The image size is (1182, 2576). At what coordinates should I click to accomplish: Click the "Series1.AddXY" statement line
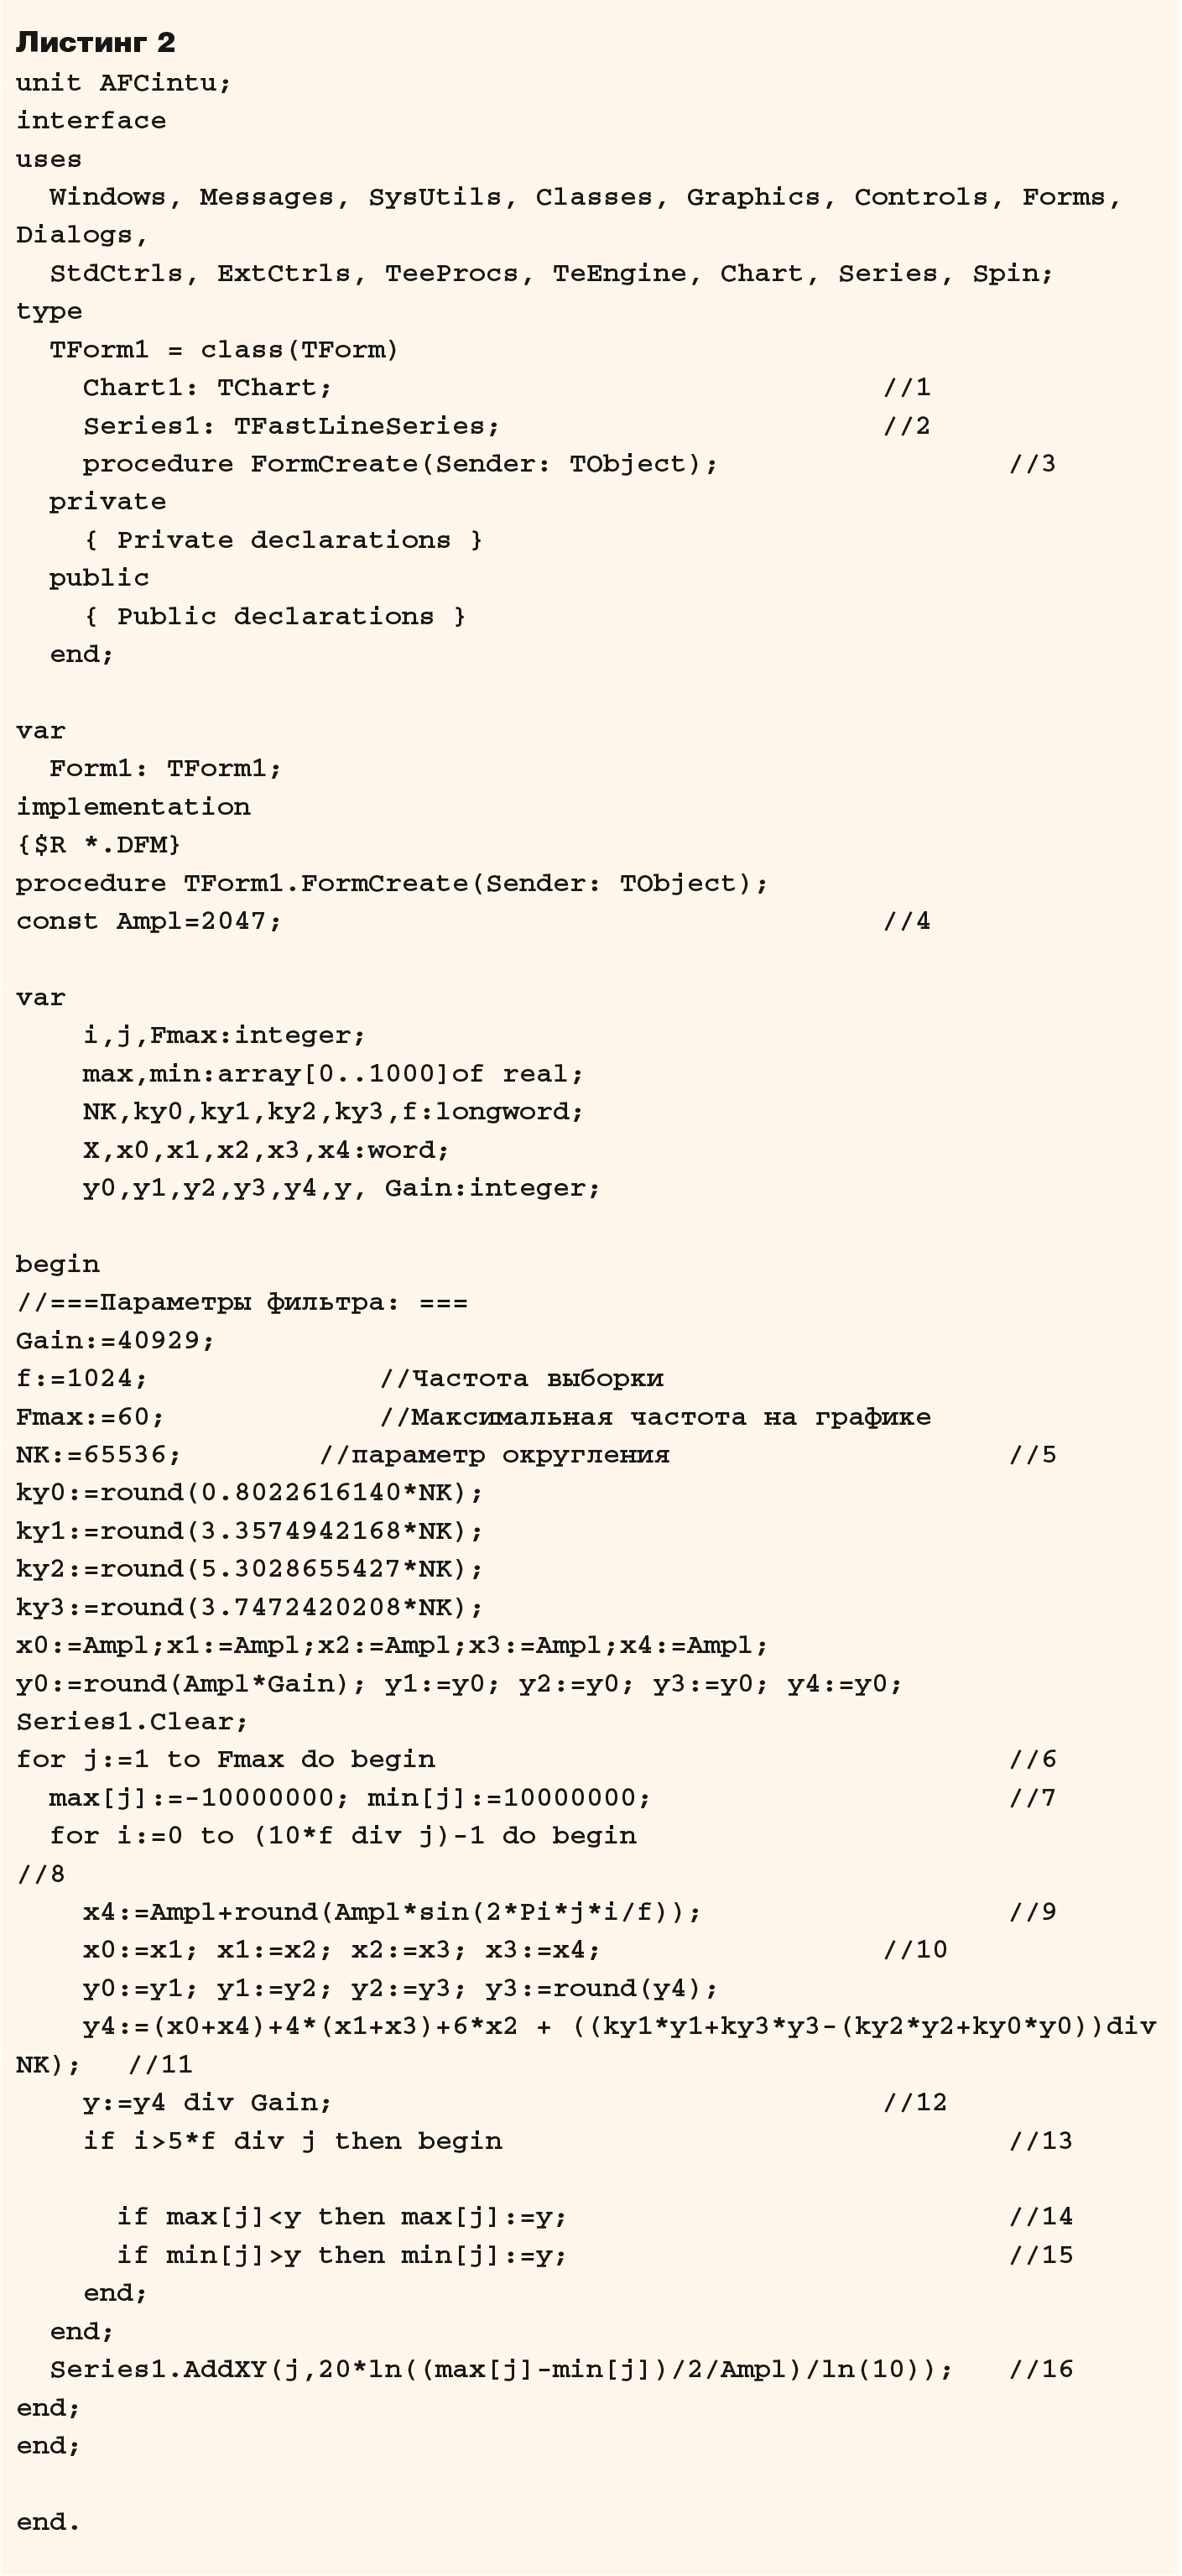(500, 2369)
